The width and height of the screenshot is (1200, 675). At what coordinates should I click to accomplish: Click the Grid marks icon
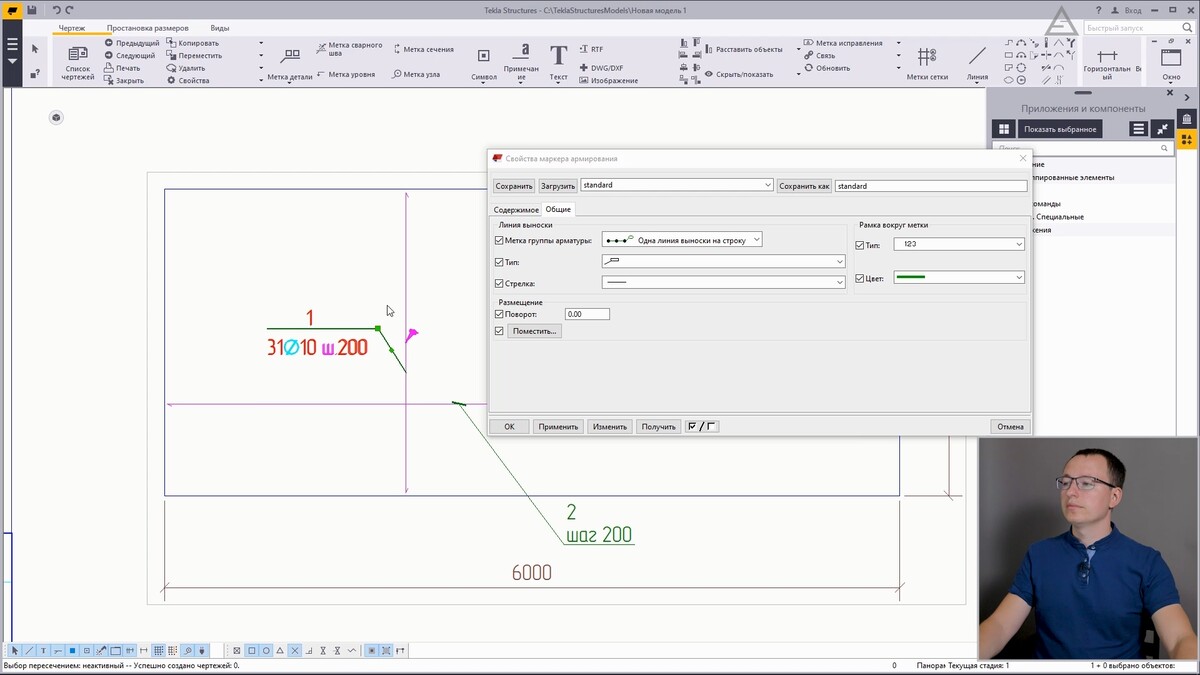927,57
